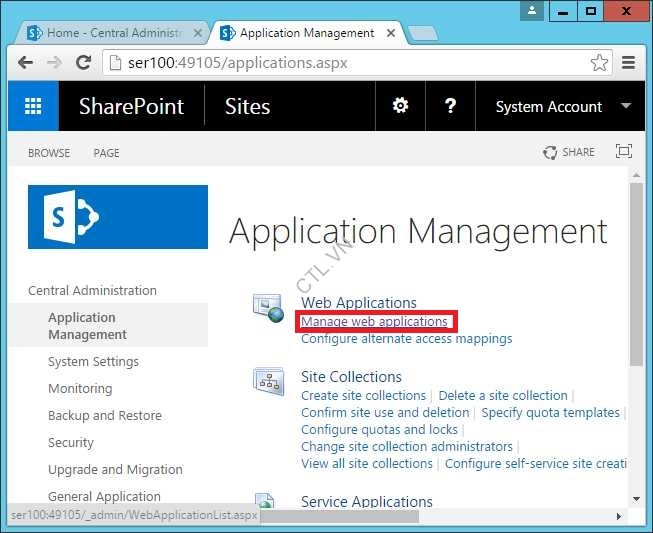The width and height of the screenshot is (653, 533).
Task: Click the browser forward arrow
Action: point(55,63)
